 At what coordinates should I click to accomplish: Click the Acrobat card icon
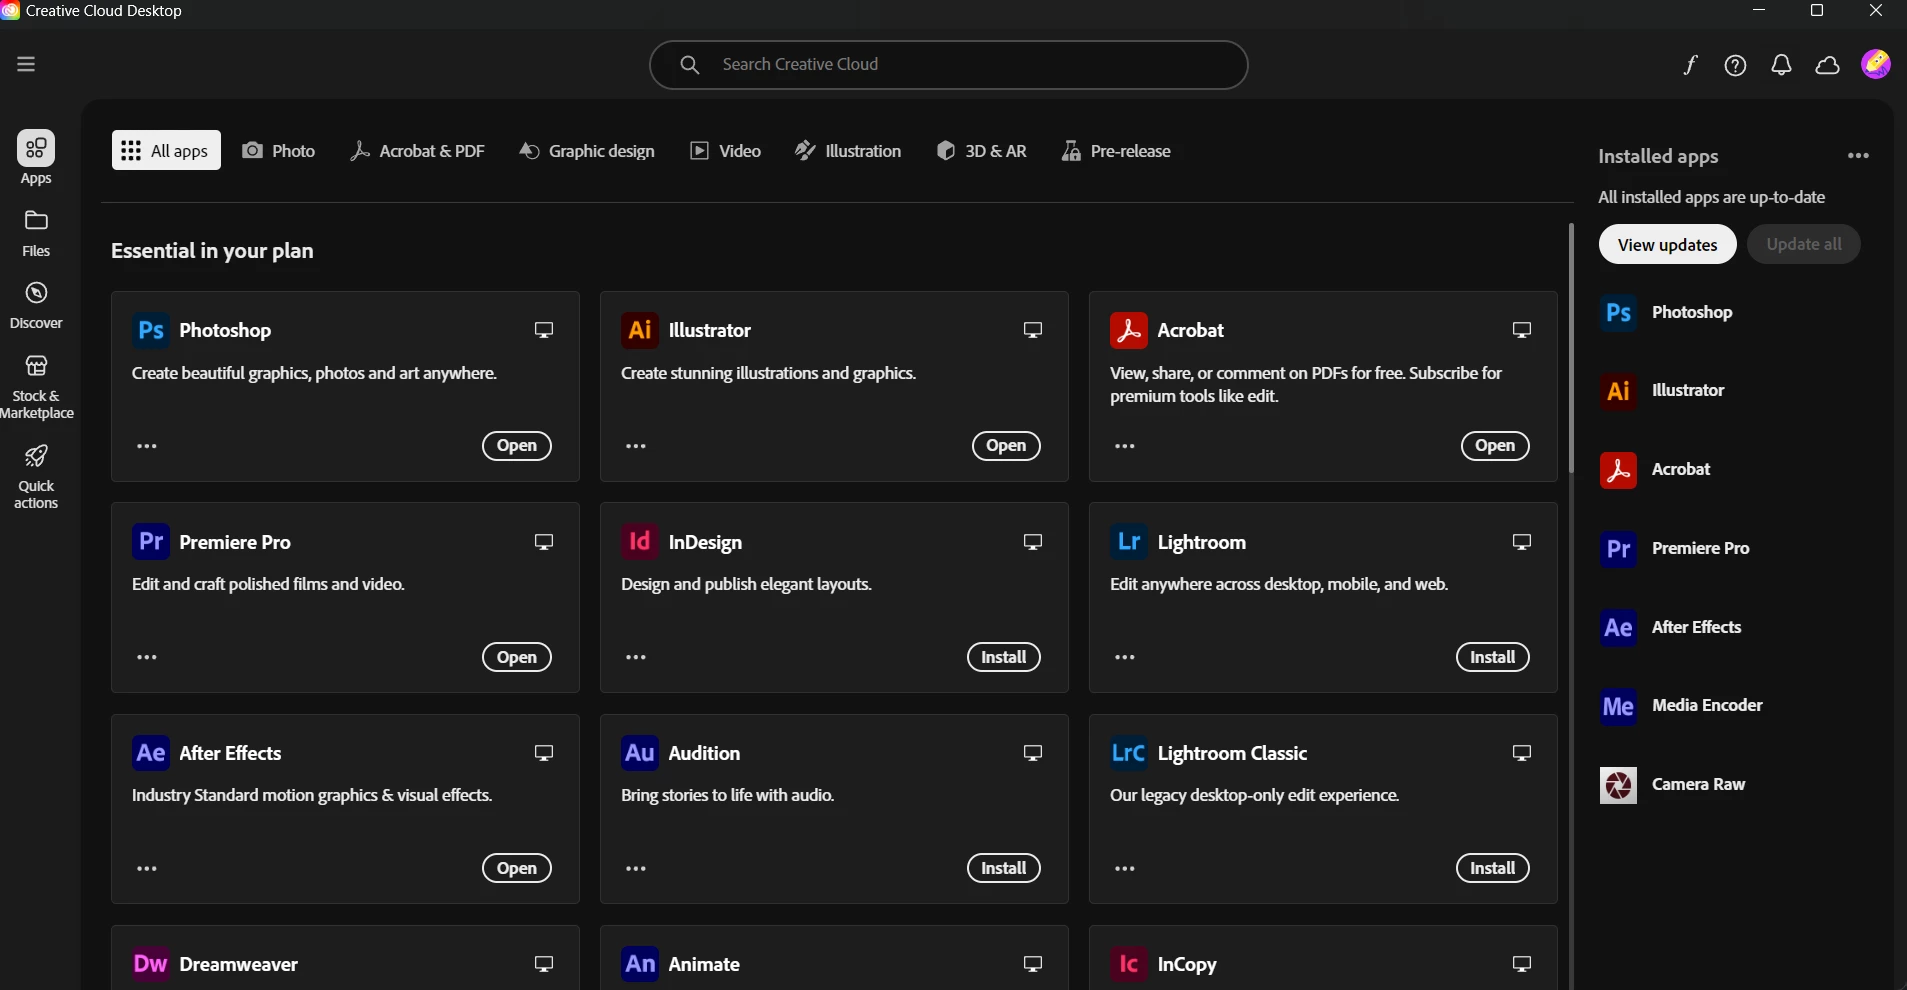point(1129,330)
